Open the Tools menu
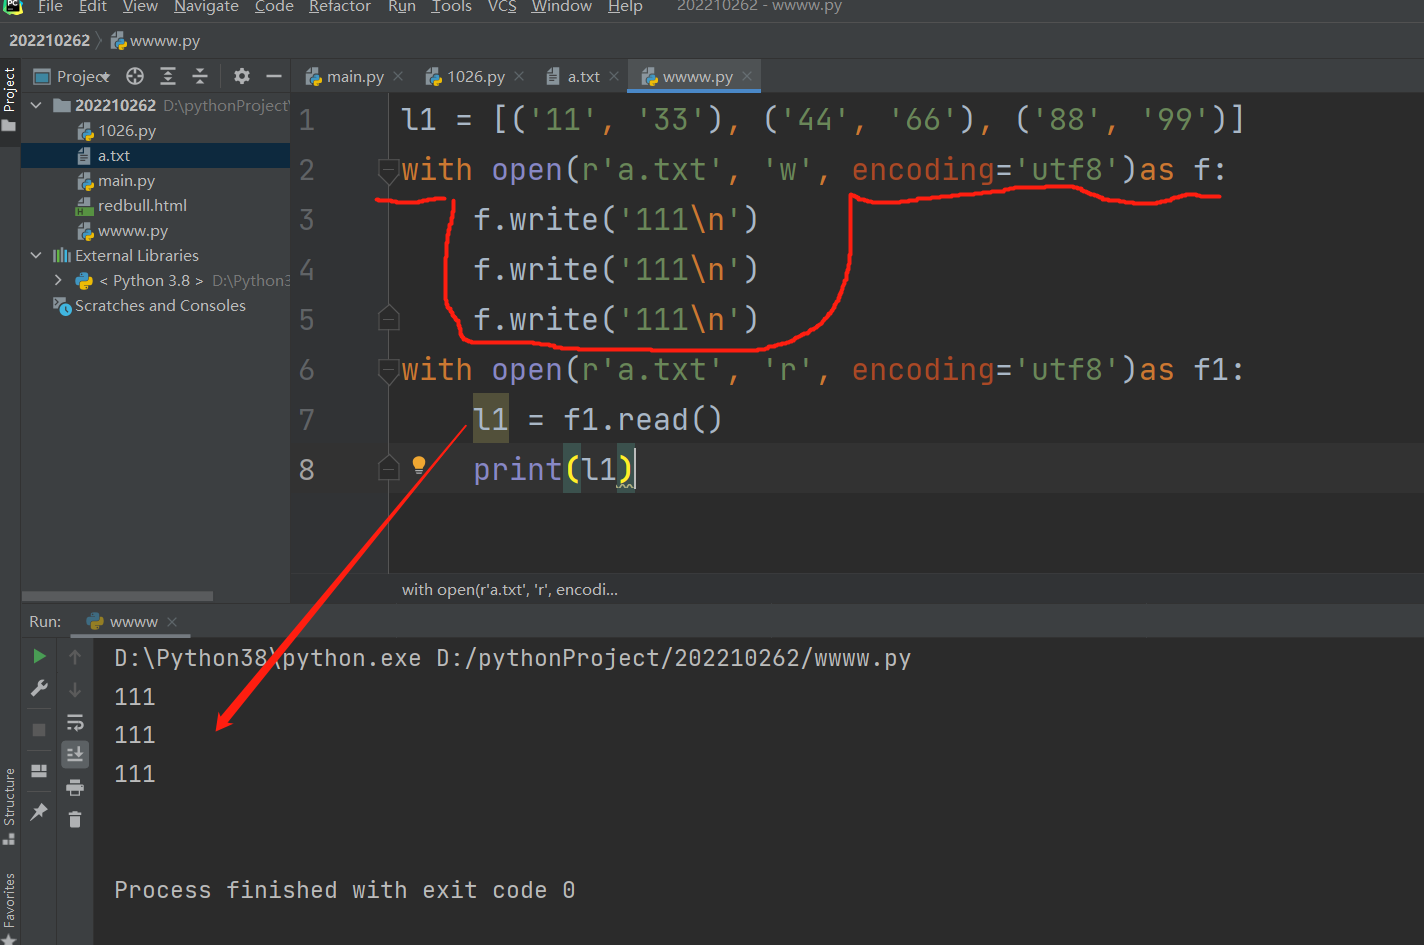The width and height of the screenshot is (1424, 945). (x=451, y=7)
